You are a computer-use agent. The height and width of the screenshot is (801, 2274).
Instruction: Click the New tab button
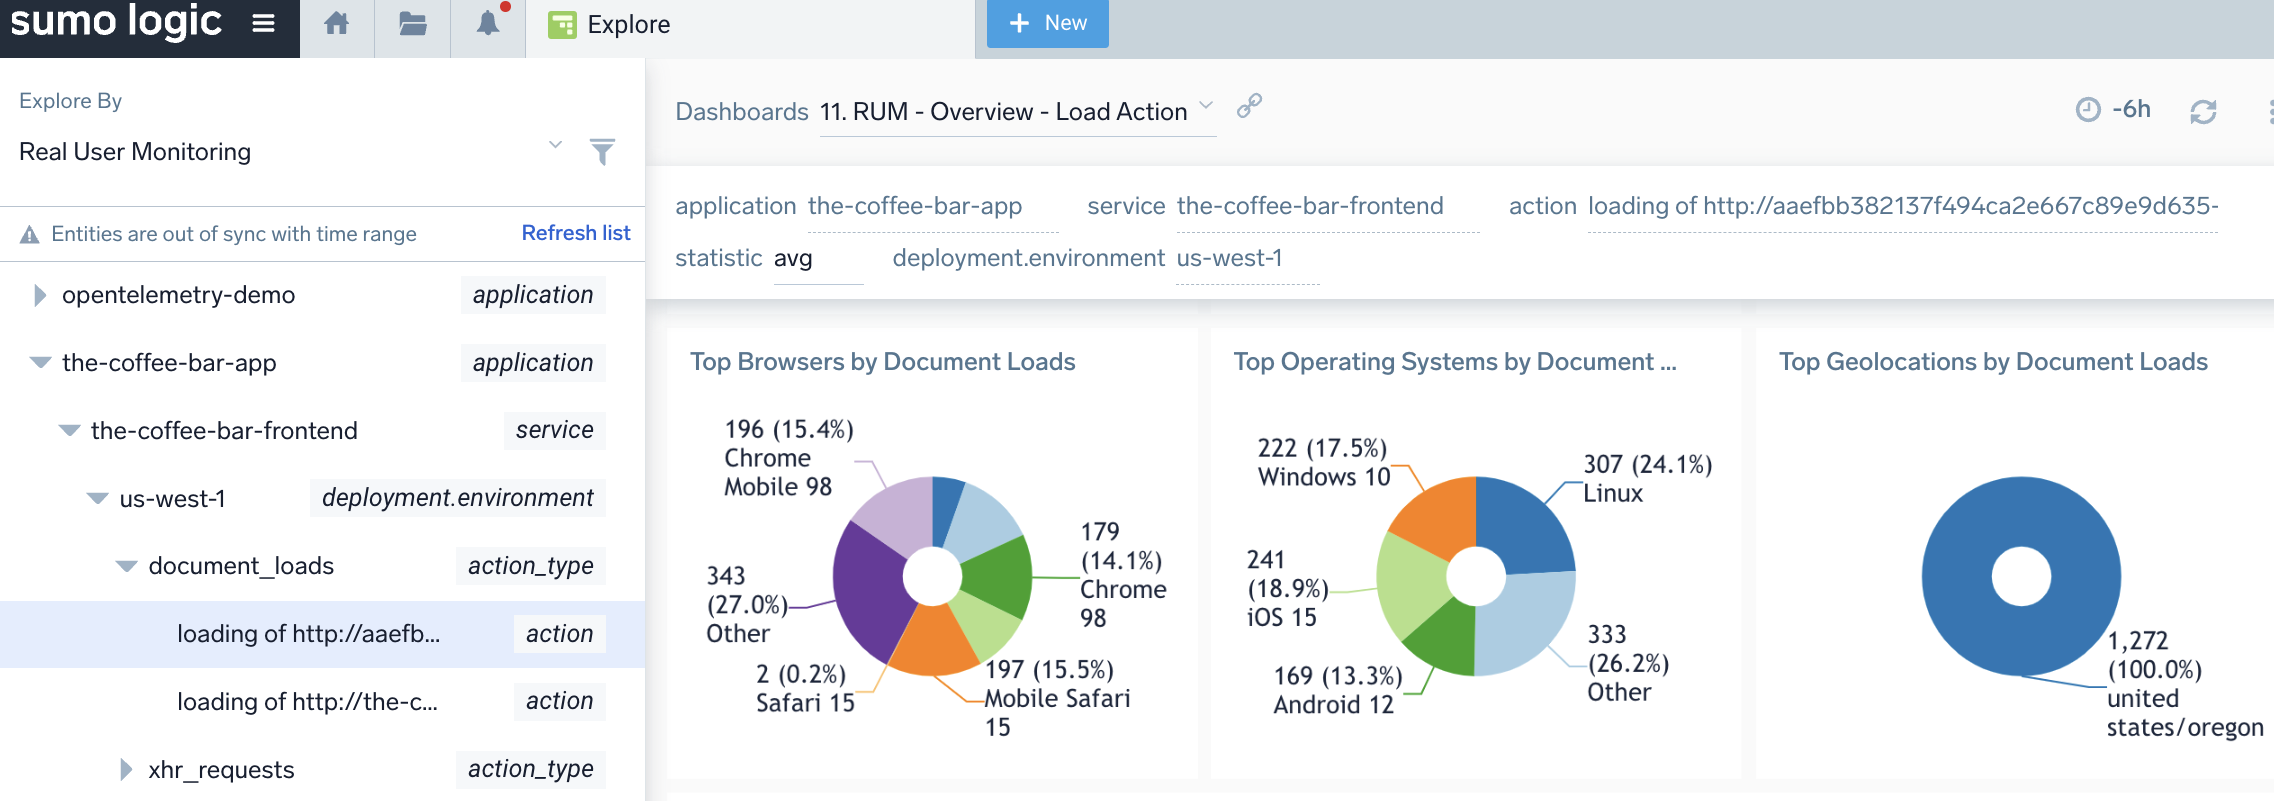[x=1047, y=23]
